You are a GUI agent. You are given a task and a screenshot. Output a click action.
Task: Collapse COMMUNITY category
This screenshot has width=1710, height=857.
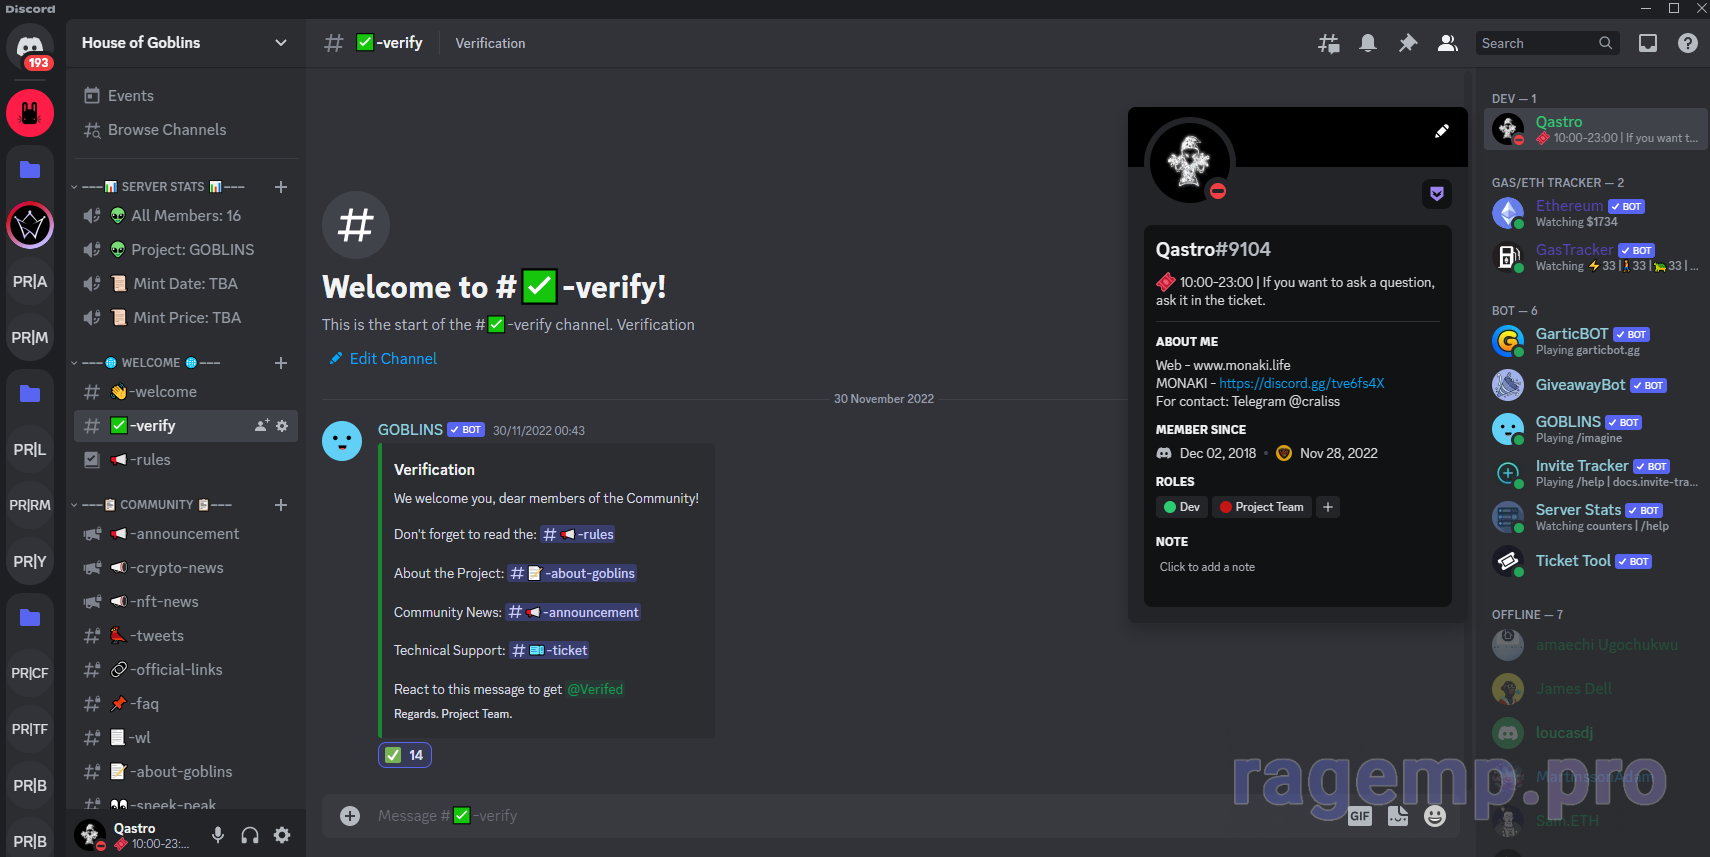click(x=152, y=505)
